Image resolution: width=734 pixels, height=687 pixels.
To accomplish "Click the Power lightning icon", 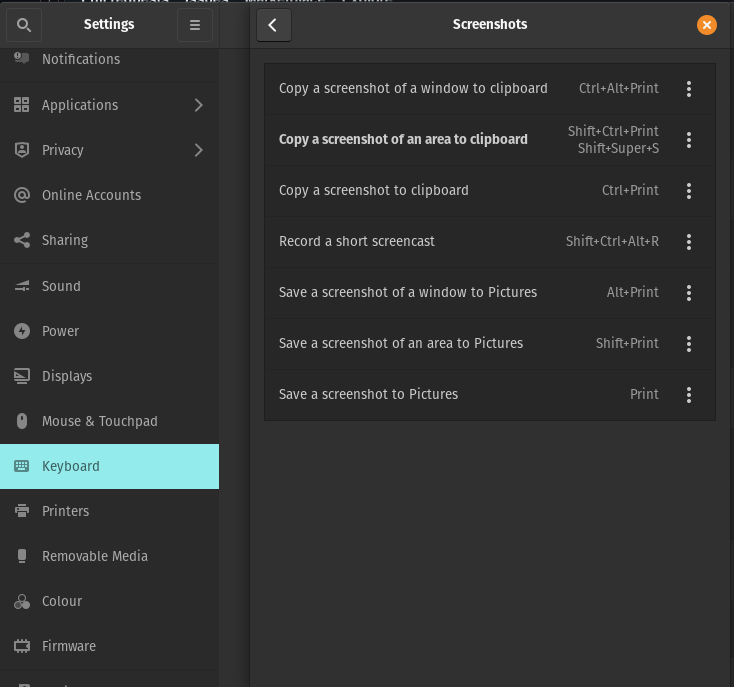I will (22, 331).
